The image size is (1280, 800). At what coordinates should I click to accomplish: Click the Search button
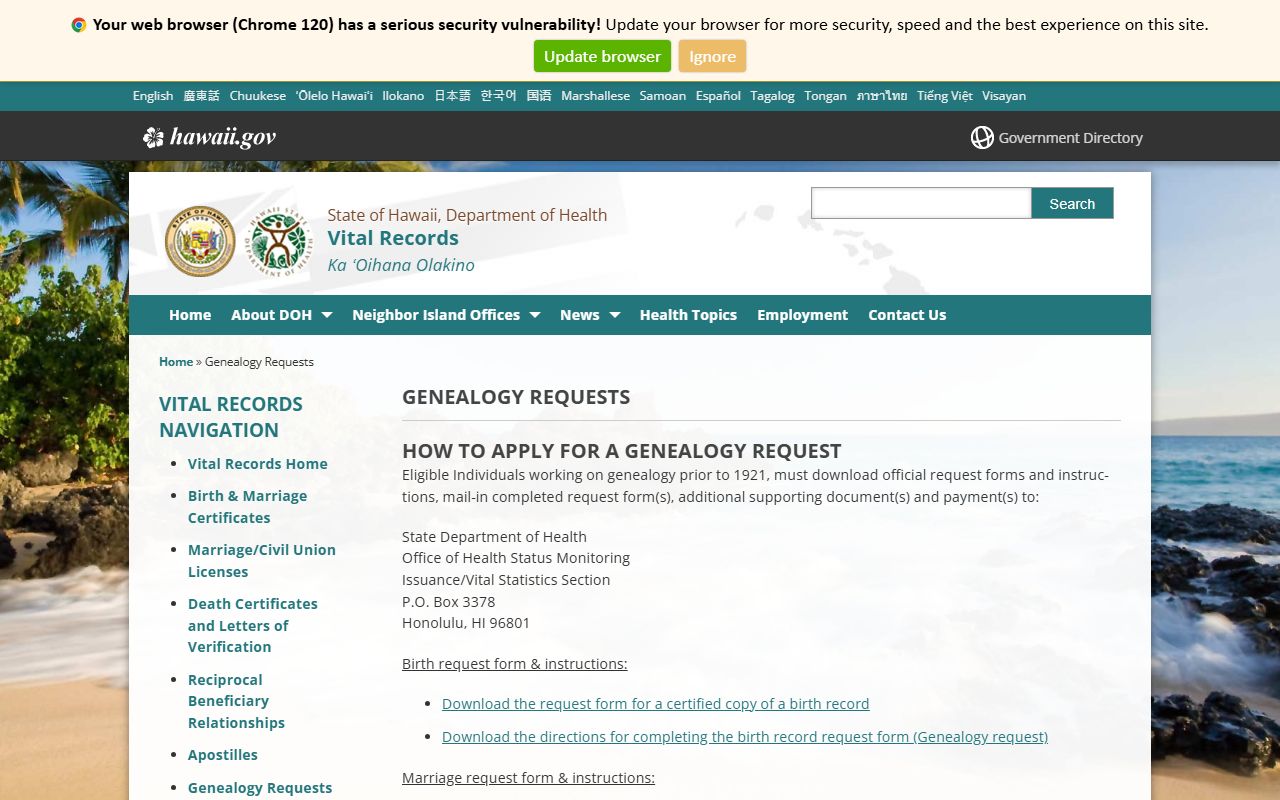pyautogui.click(x=1072, y=203)
